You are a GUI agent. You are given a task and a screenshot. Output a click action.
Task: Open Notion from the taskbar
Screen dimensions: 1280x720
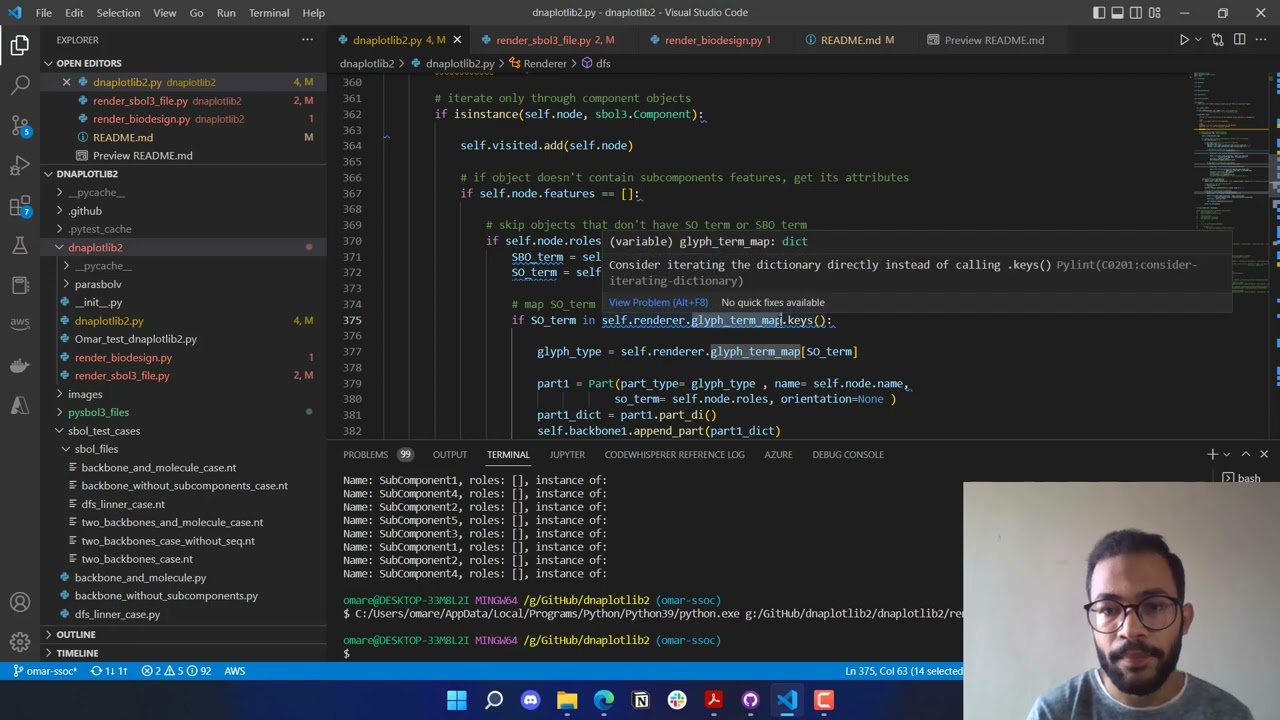[x=641, y=700]
